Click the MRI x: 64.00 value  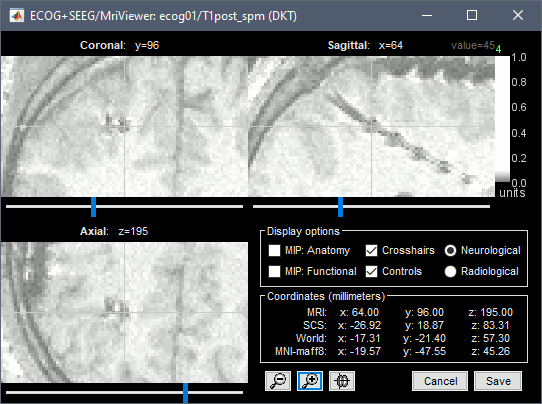[x=359, y=312]
